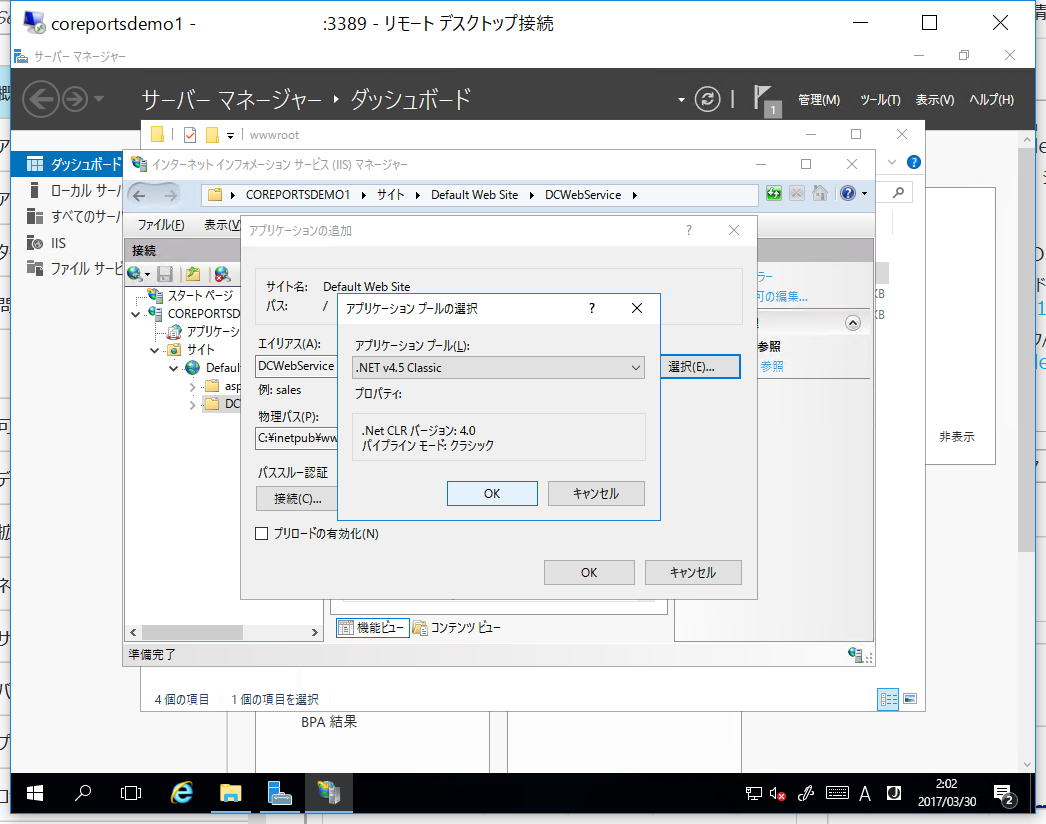Open the dropdown arrow beside IIS help icon
This screenshot has height=824, width=1046.
pos(865,193)
